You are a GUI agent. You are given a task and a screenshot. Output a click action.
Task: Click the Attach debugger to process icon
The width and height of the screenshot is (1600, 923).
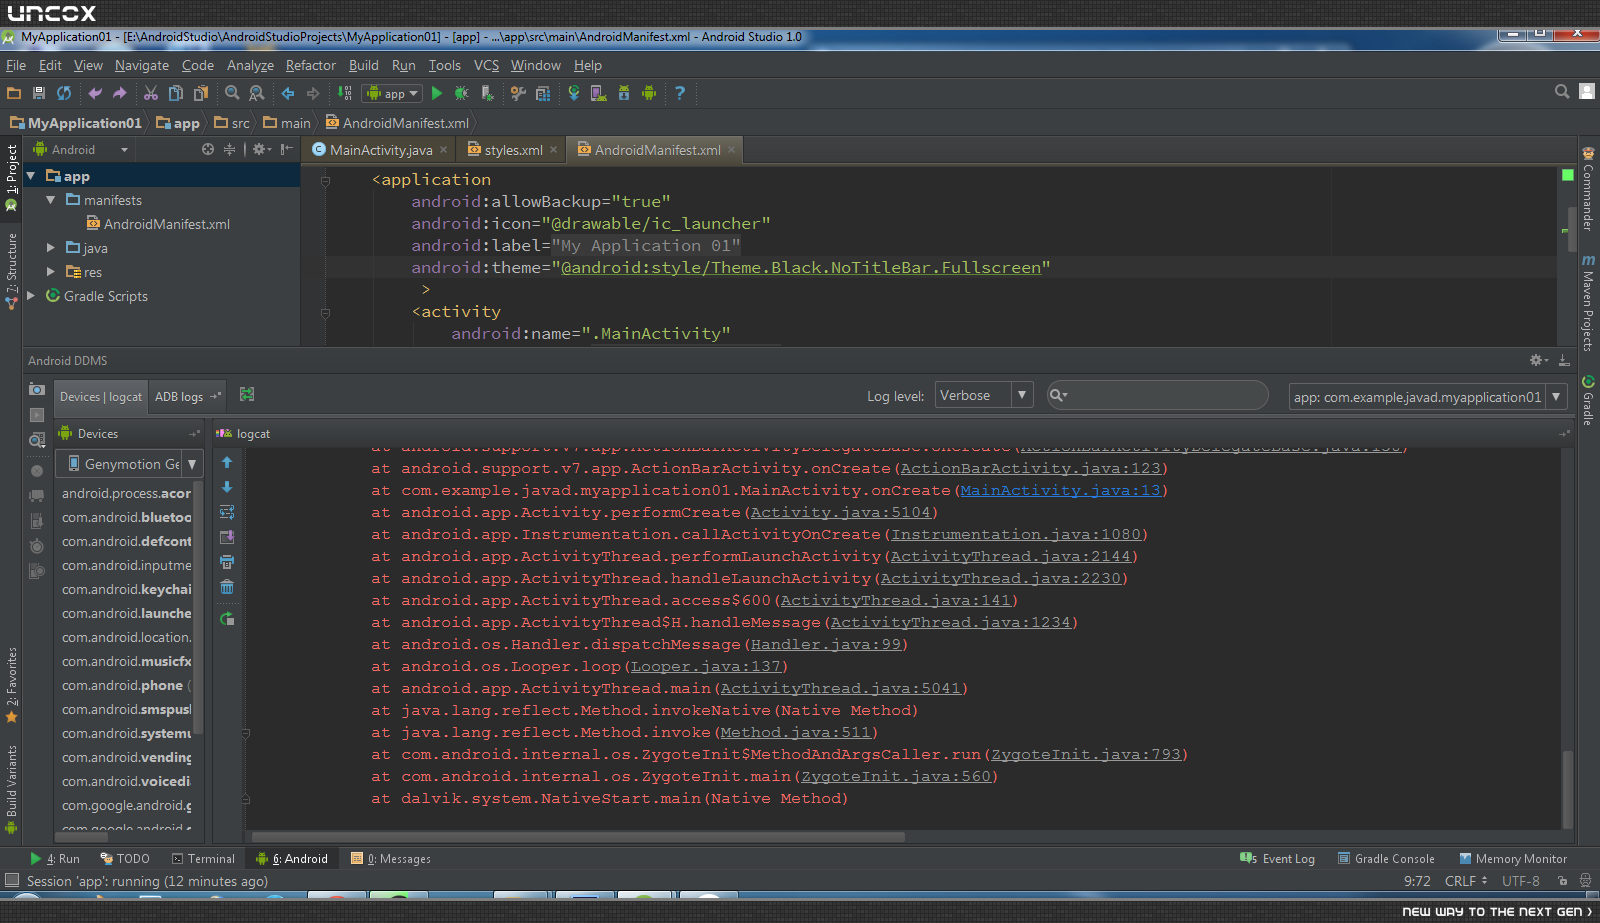click(x=487, y=93)
